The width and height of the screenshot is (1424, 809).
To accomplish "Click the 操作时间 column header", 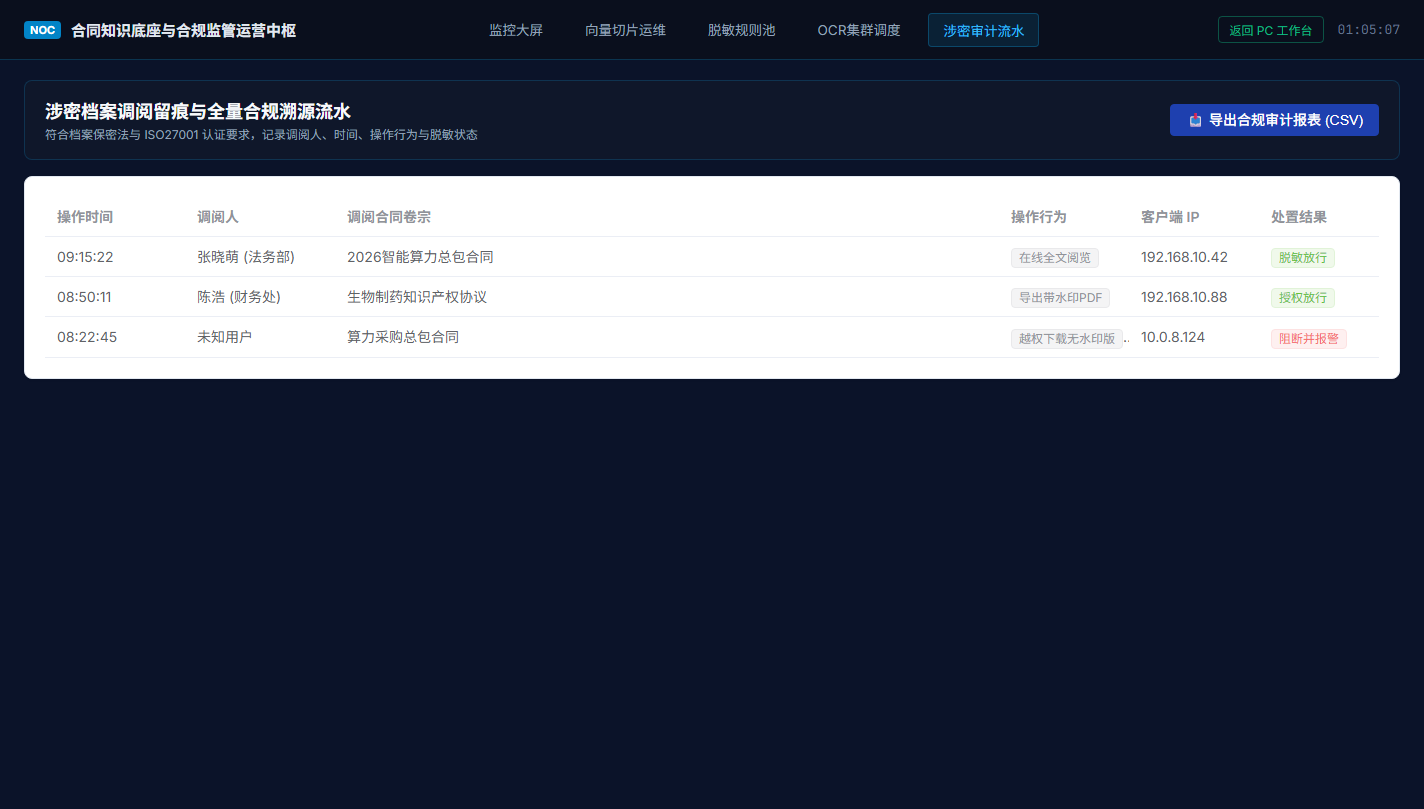I will 85,217.
